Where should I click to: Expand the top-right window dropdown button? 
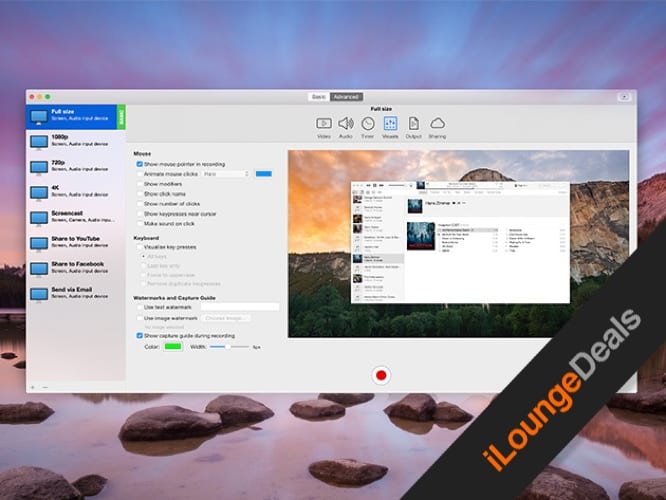623,97
